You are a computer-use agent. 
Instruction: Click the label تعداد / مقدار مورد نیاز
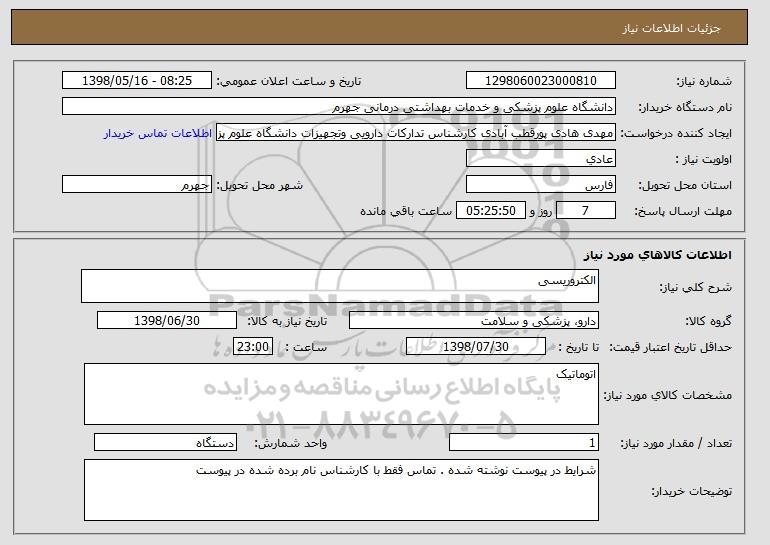click(x=676, y=443)
